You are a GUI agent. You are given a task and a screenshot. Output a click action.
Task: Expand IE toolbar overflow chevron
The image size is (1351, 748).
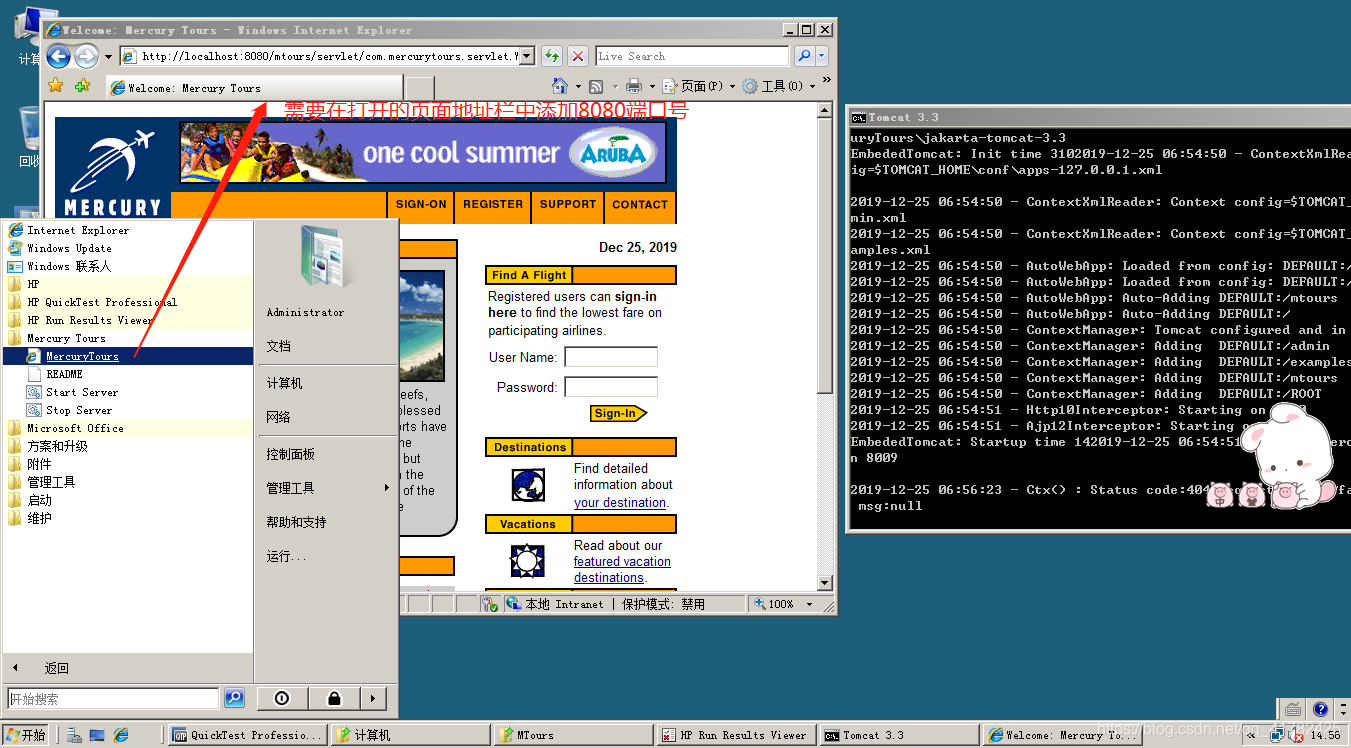pos(826,80)
